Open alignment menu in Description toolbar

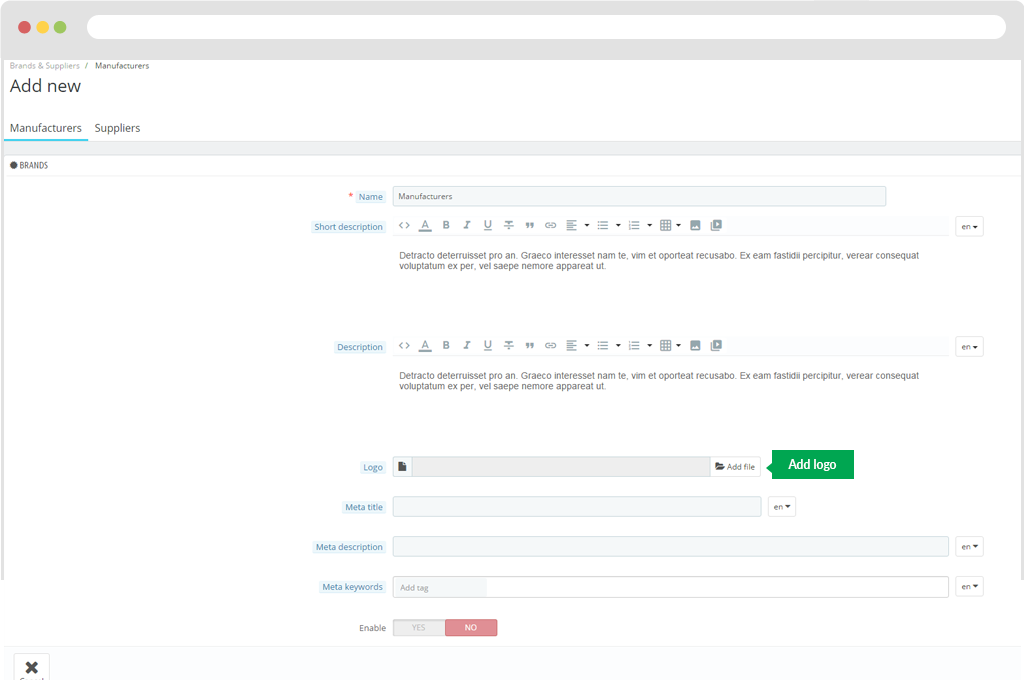[x=577, y=346]
